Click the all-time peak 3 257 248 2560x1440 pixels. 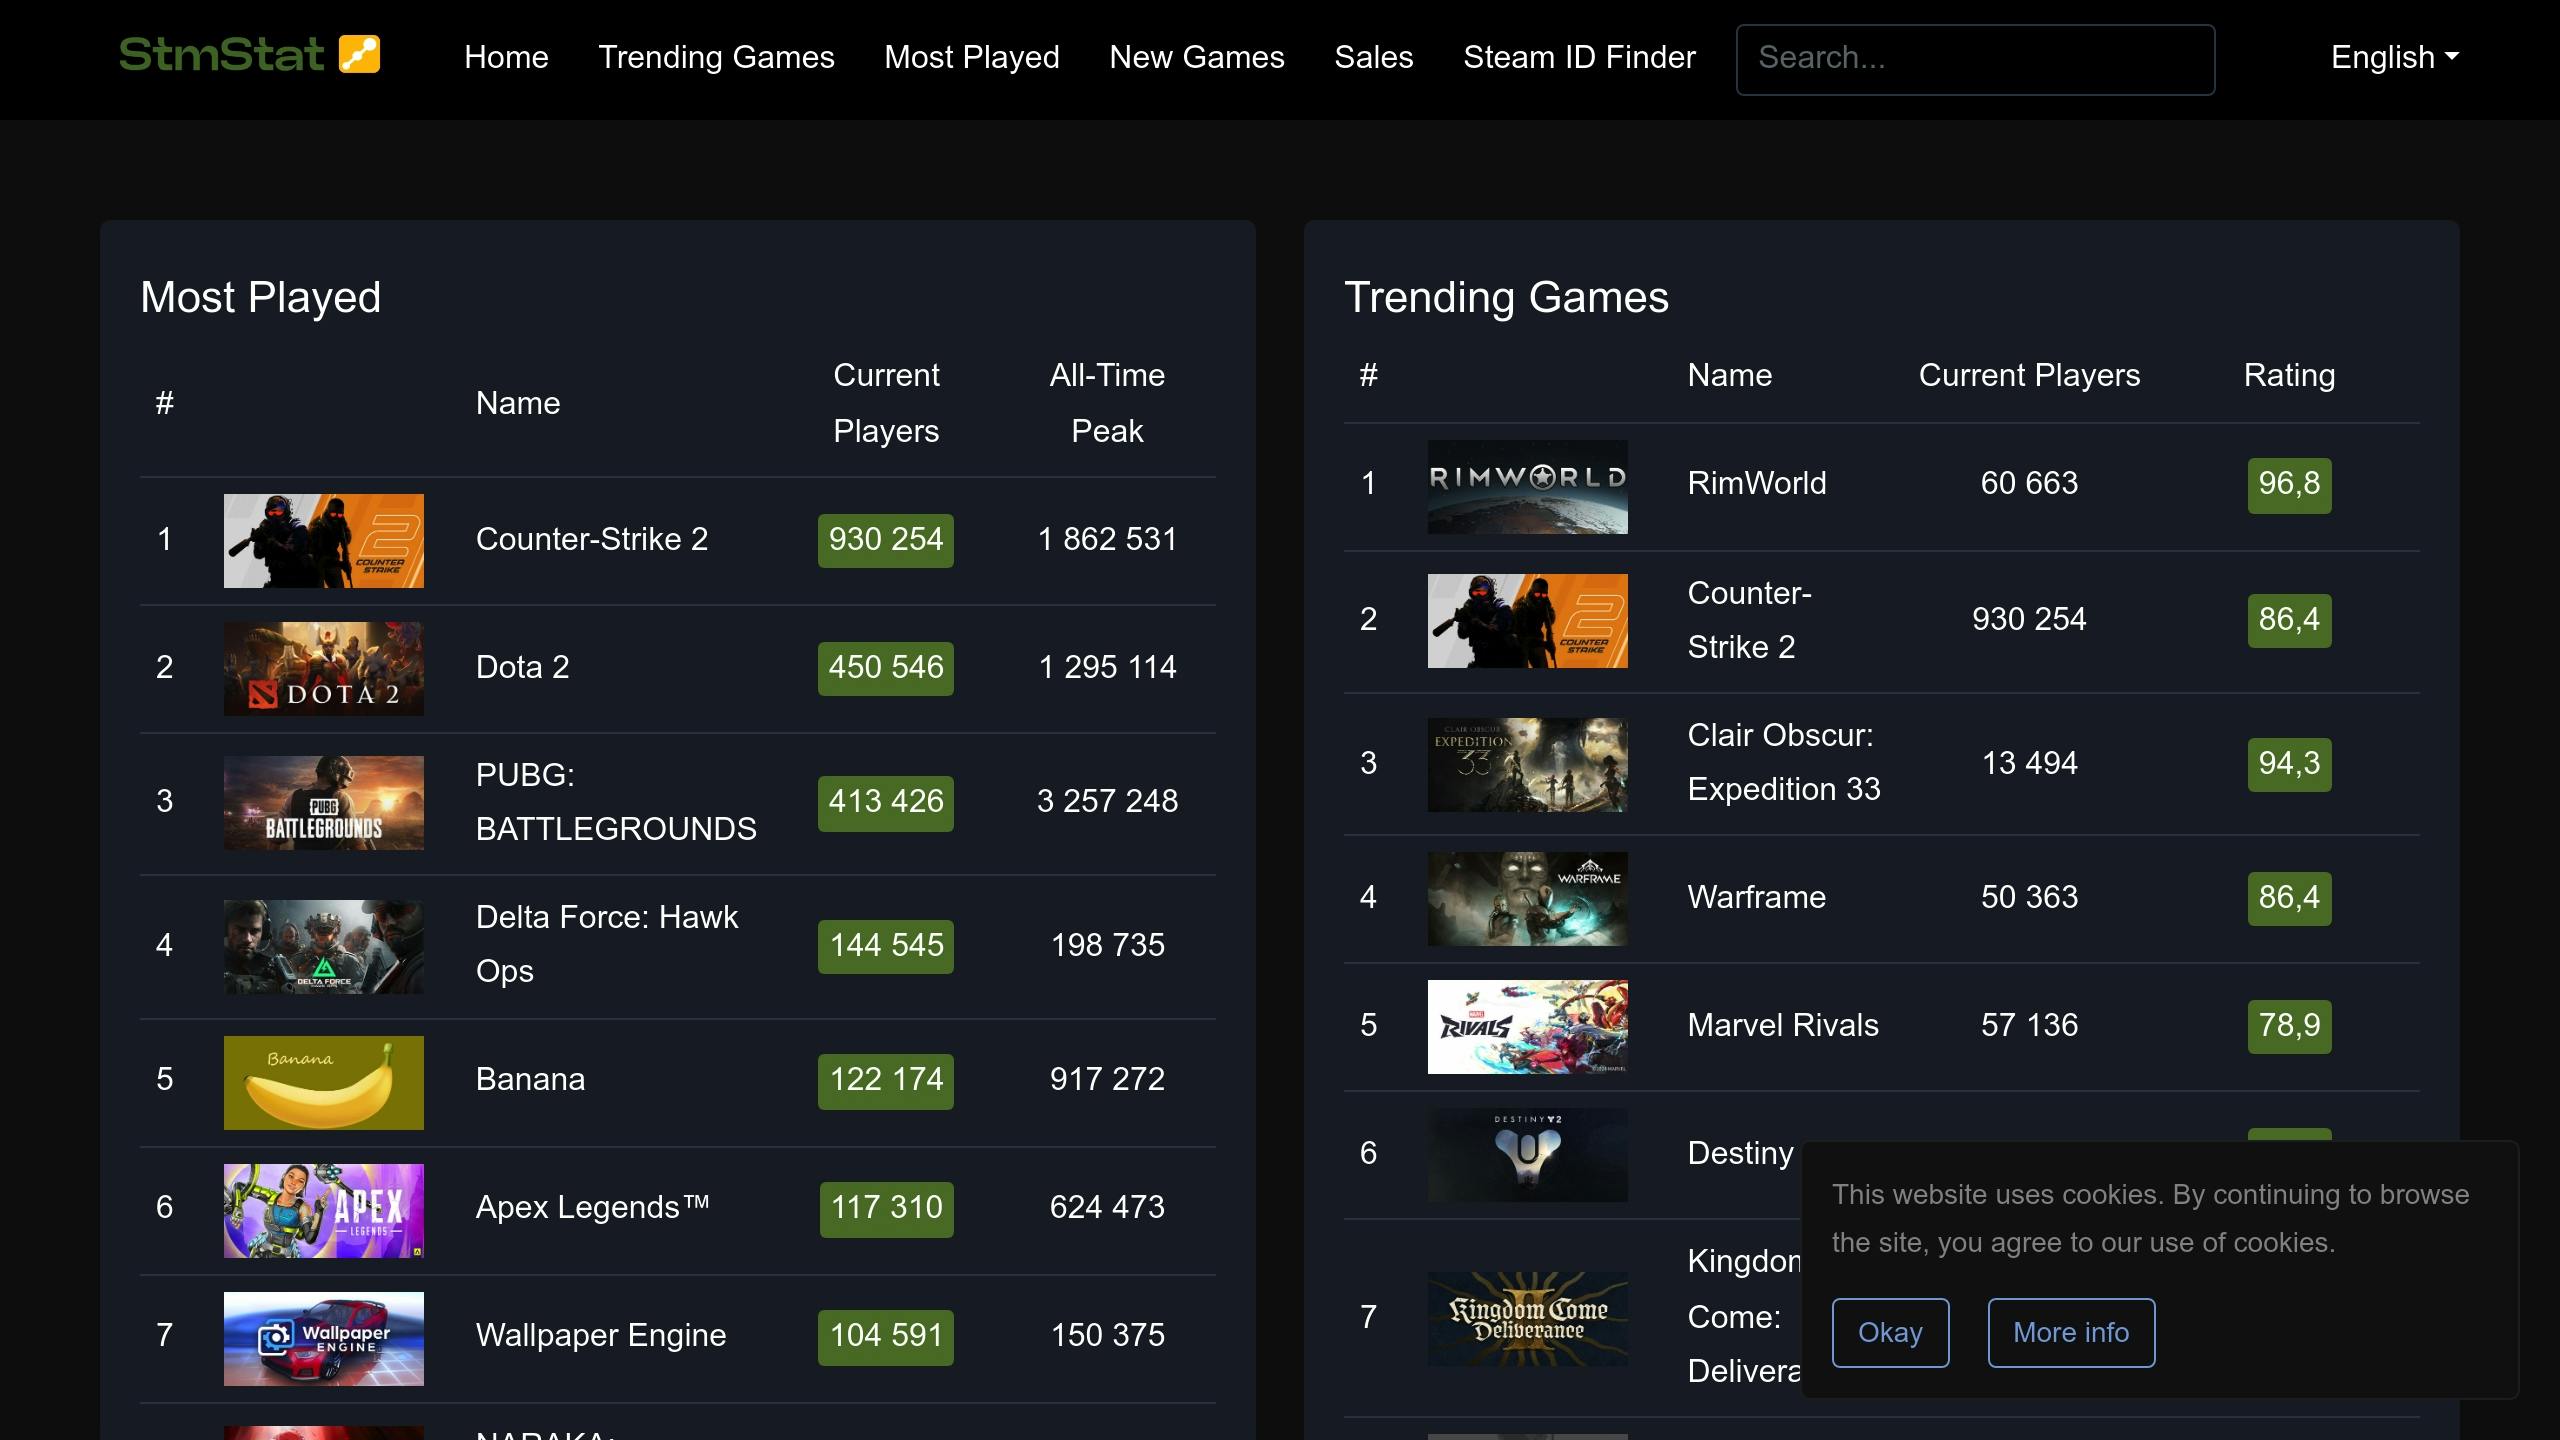[1107, 801]
